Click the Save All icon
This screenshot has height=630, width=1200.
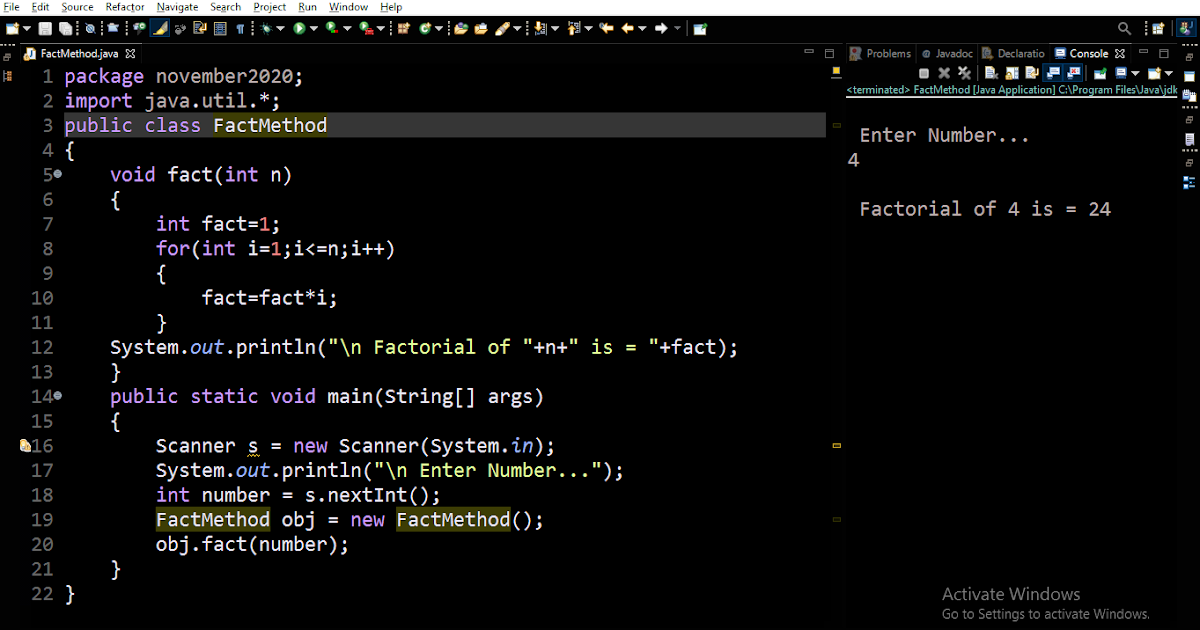point(66,28)
